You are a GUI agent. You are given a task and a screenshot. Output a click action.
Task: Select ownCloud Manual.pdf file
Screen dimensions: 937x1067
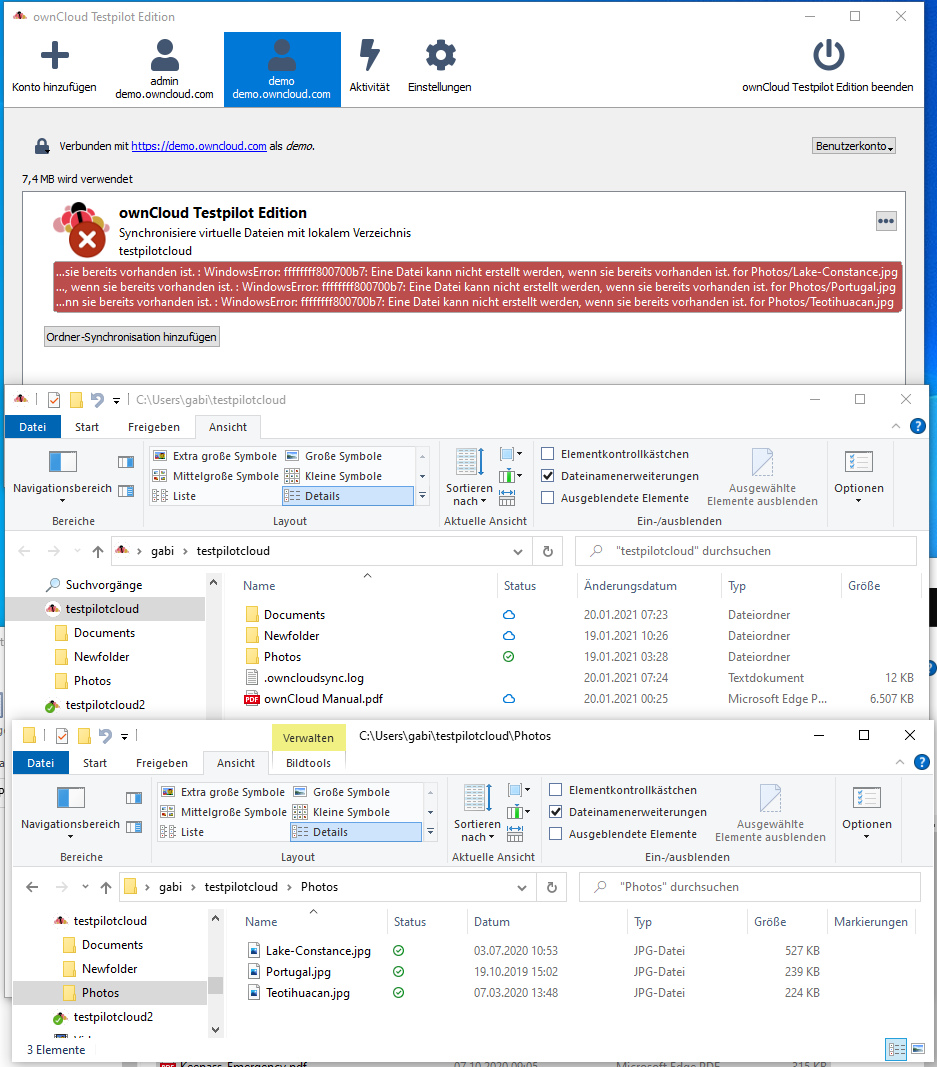coord(323,699)
